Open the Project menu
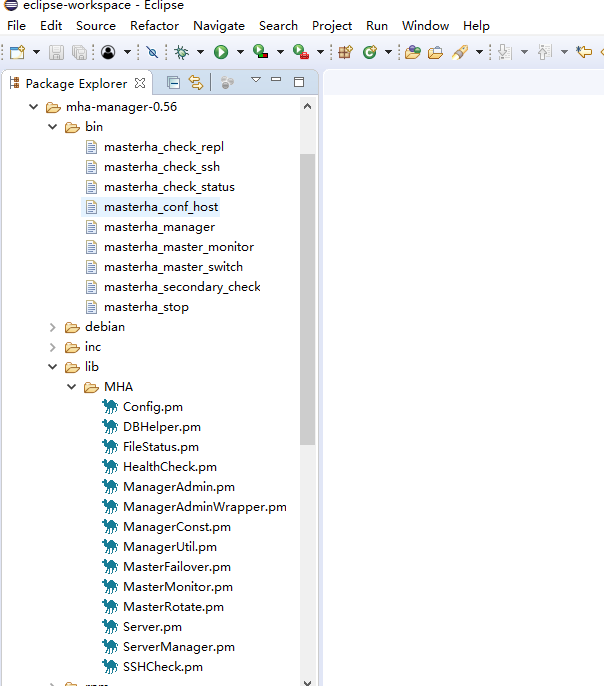Screen dimensions: 604x686 [x=332, y=26]
